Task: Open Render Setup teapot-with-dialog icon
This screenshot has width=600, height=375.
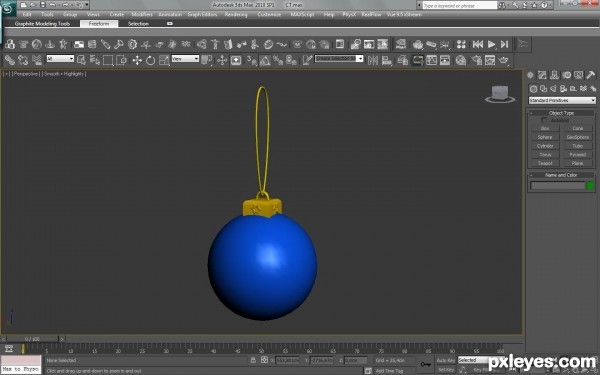Action: [x=476, y=60]
